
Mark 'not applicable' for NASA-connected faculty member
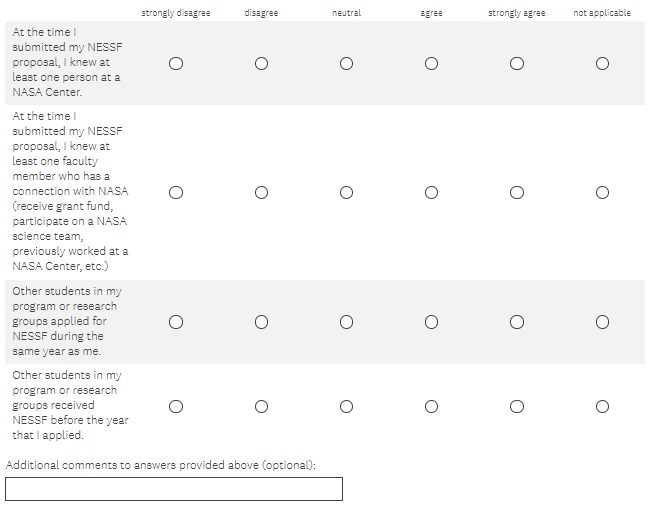click(x=602, y=192)
